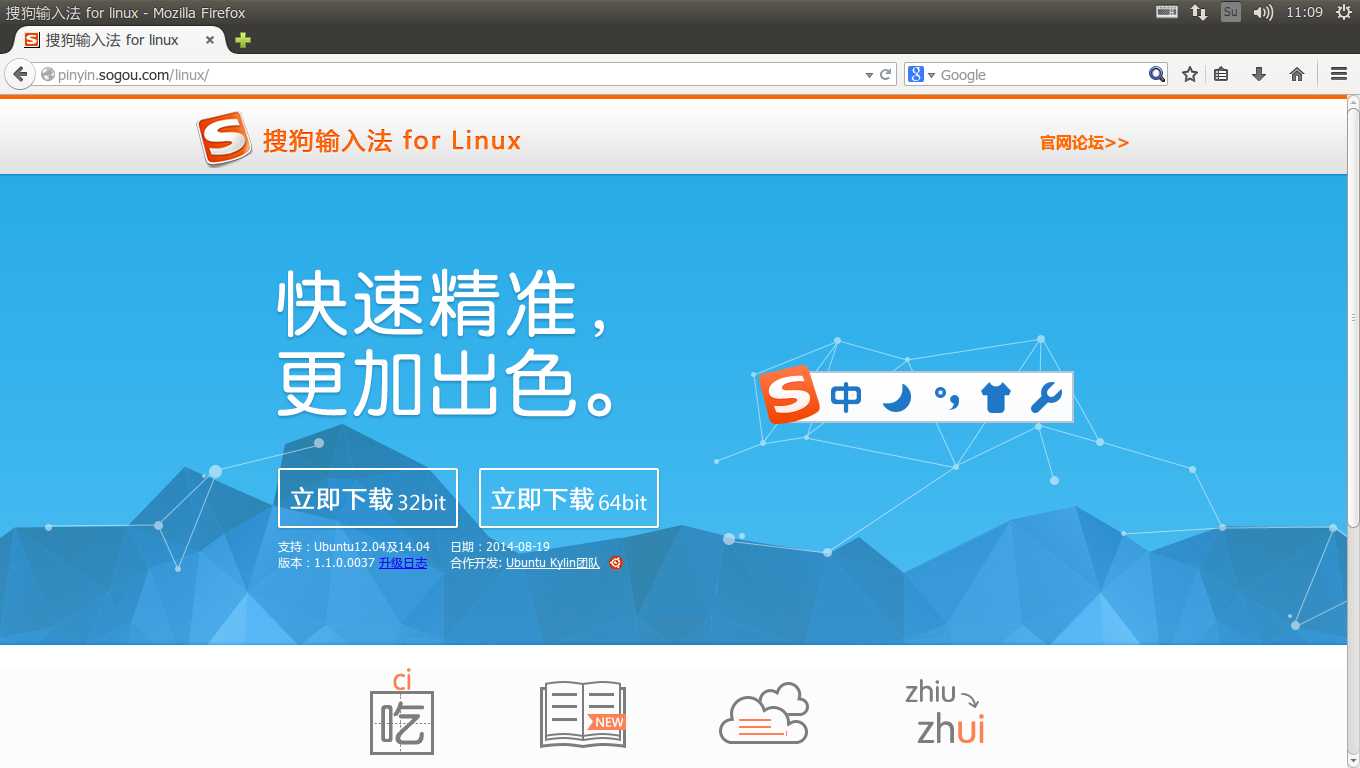Open the downloads arrow icon
Image resolution: width=1360 pixels, height=768 pixels.
(1259, 74)
